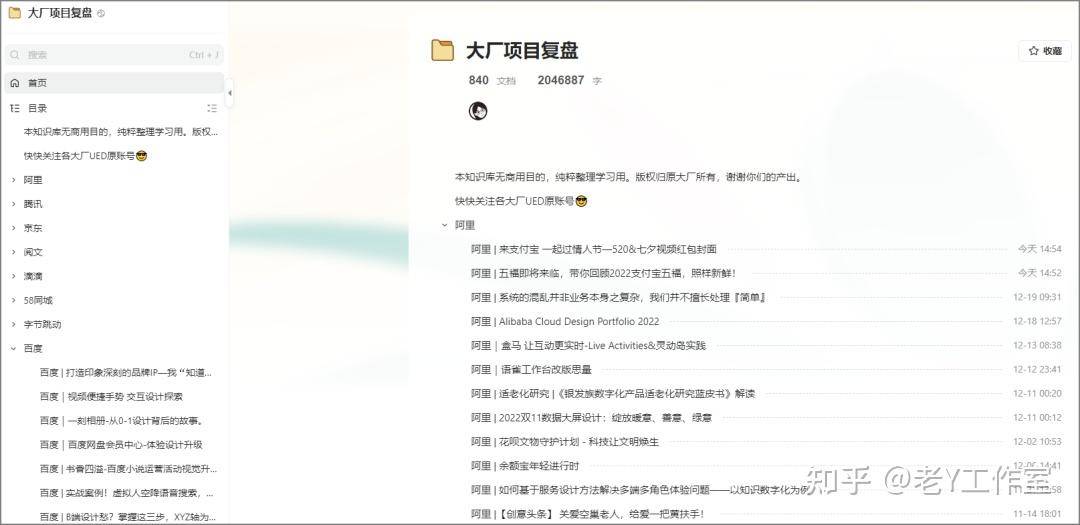
Task: Collapse the sidebar with the handle arrow
Action: [x=229, y=93]
